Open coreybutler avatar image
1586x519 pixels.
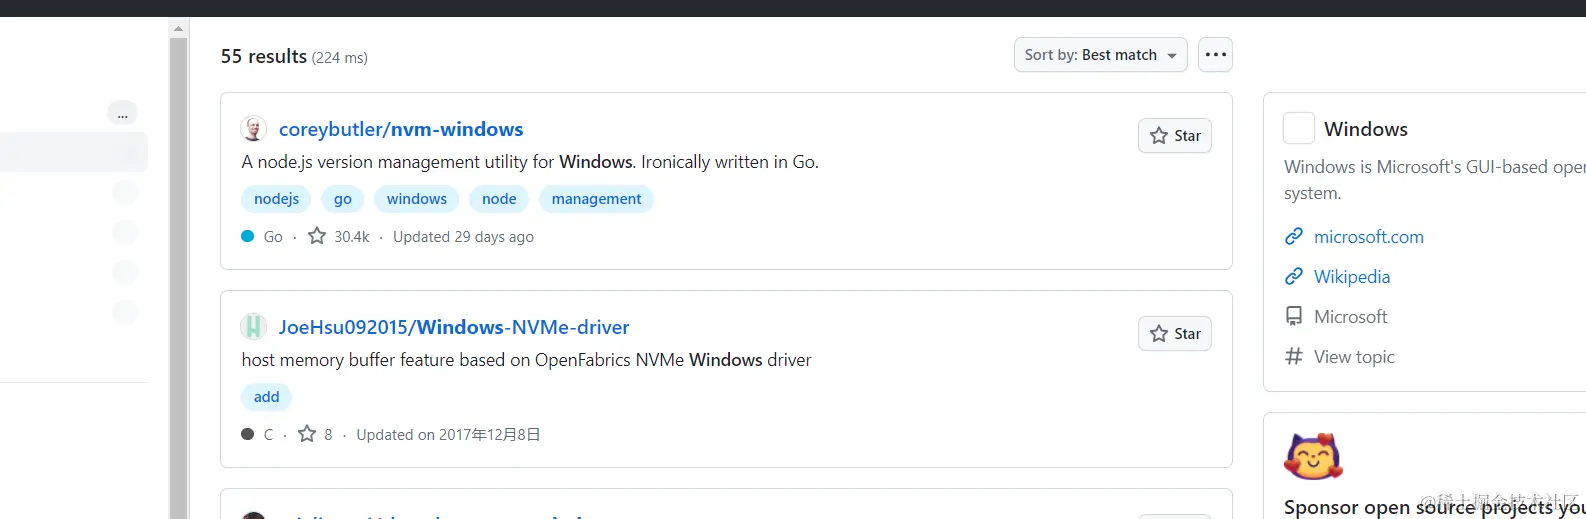(x=253, y=129)
